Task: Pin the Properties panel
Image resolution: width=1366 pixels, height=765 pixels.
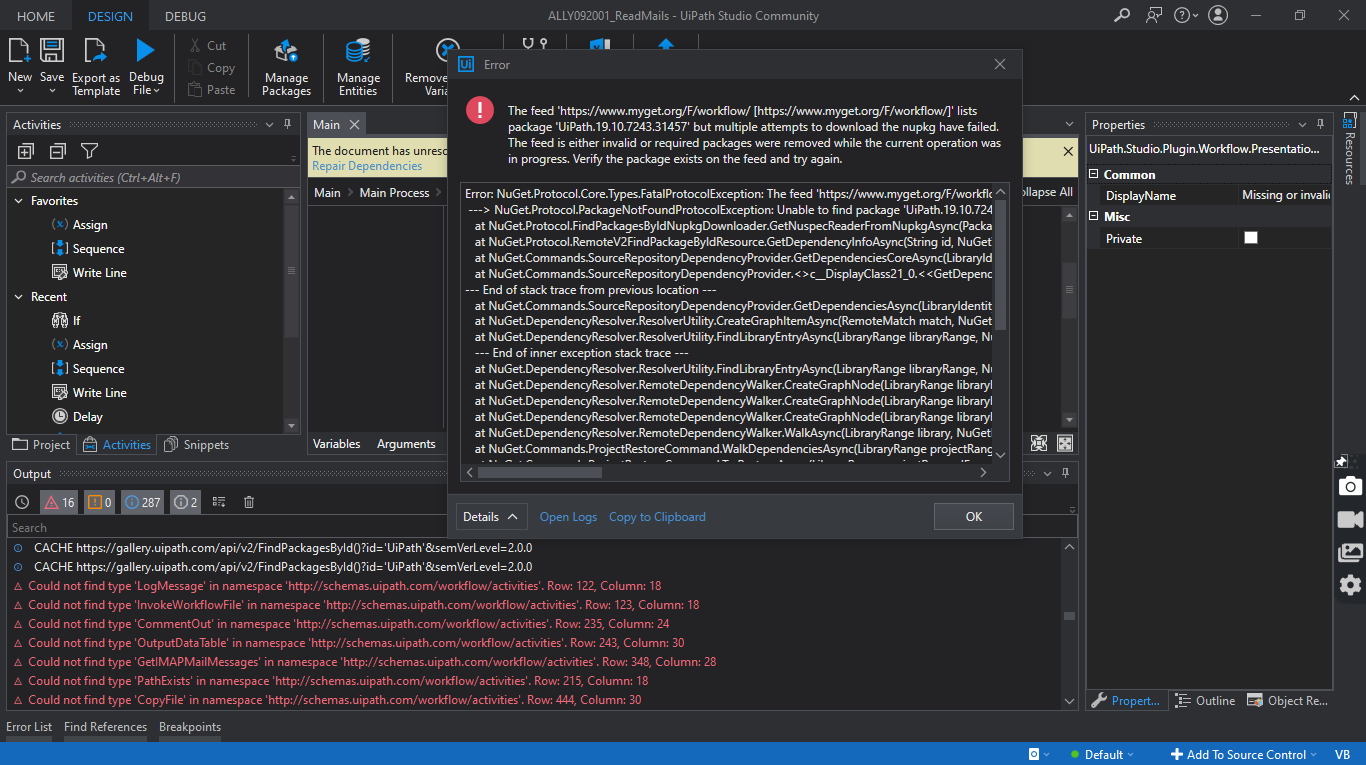Action: point(1319,125)
